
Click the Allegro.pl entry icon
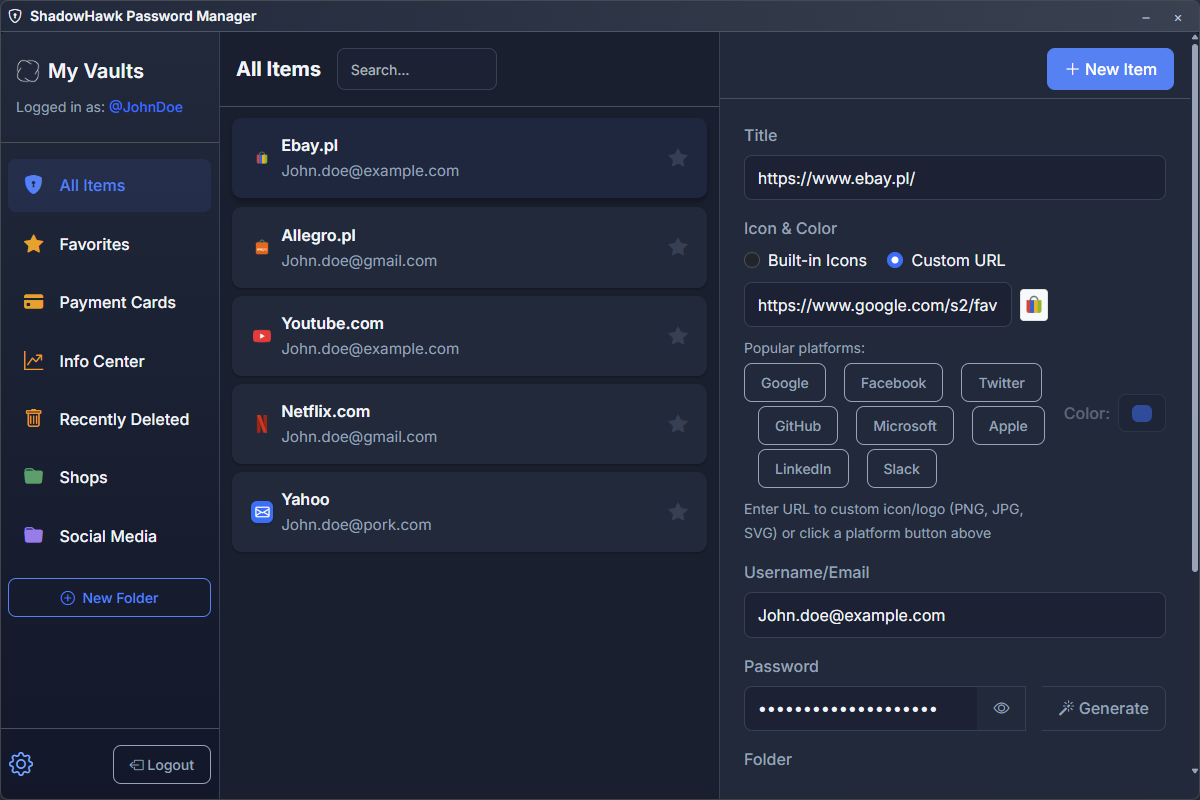tap(262, 247)
